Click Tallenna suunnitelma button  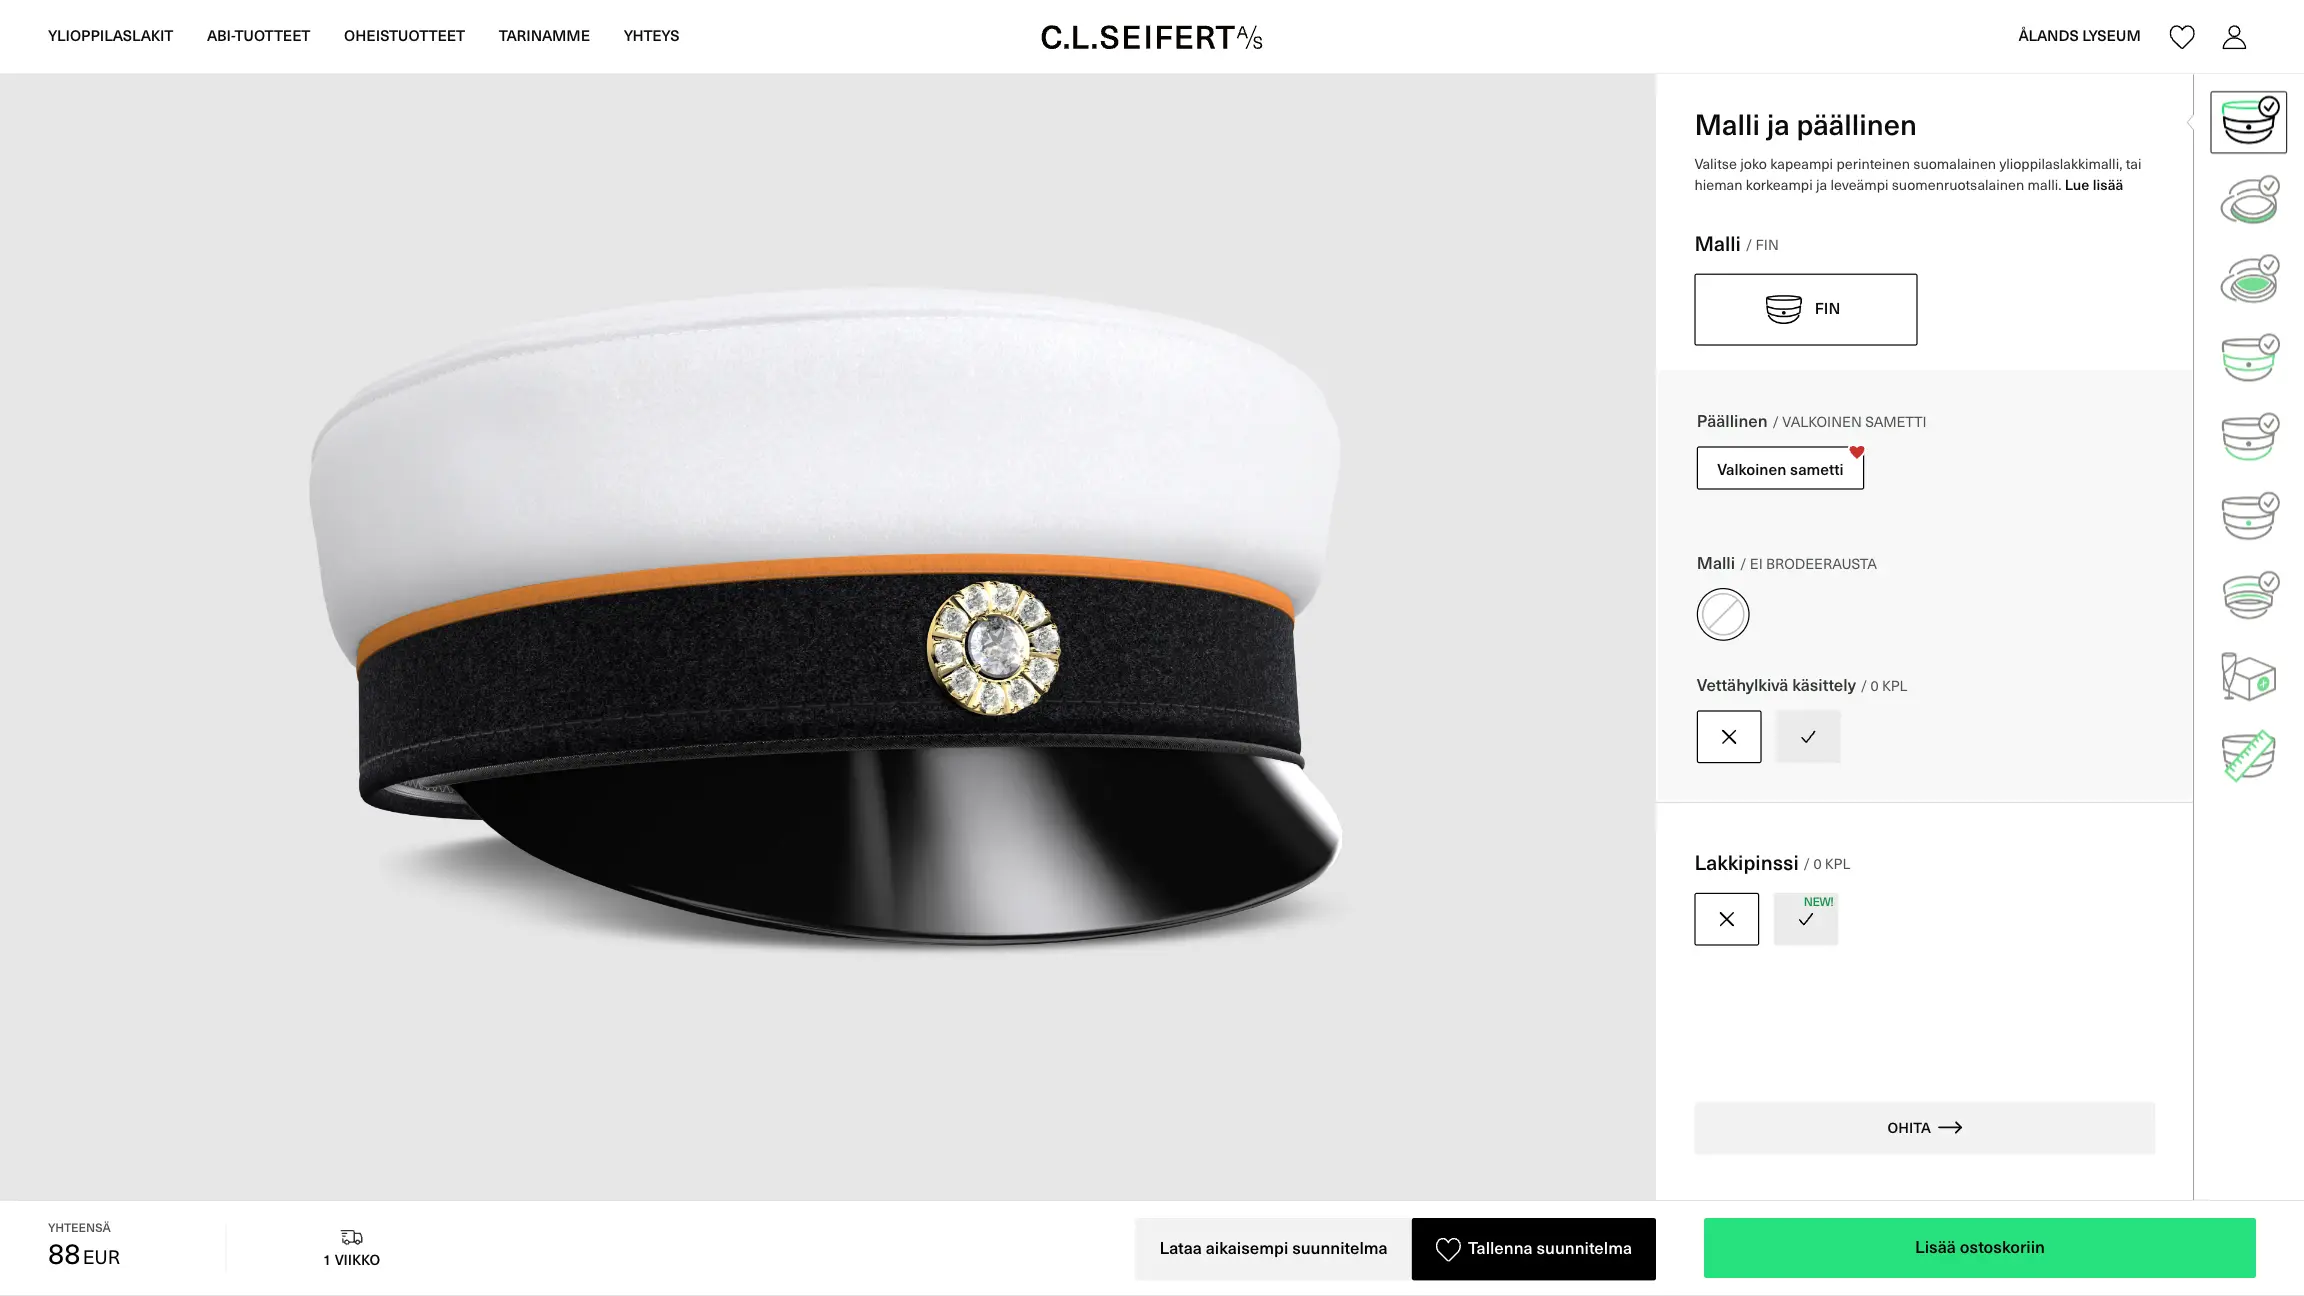[x=1534, y=1249]
